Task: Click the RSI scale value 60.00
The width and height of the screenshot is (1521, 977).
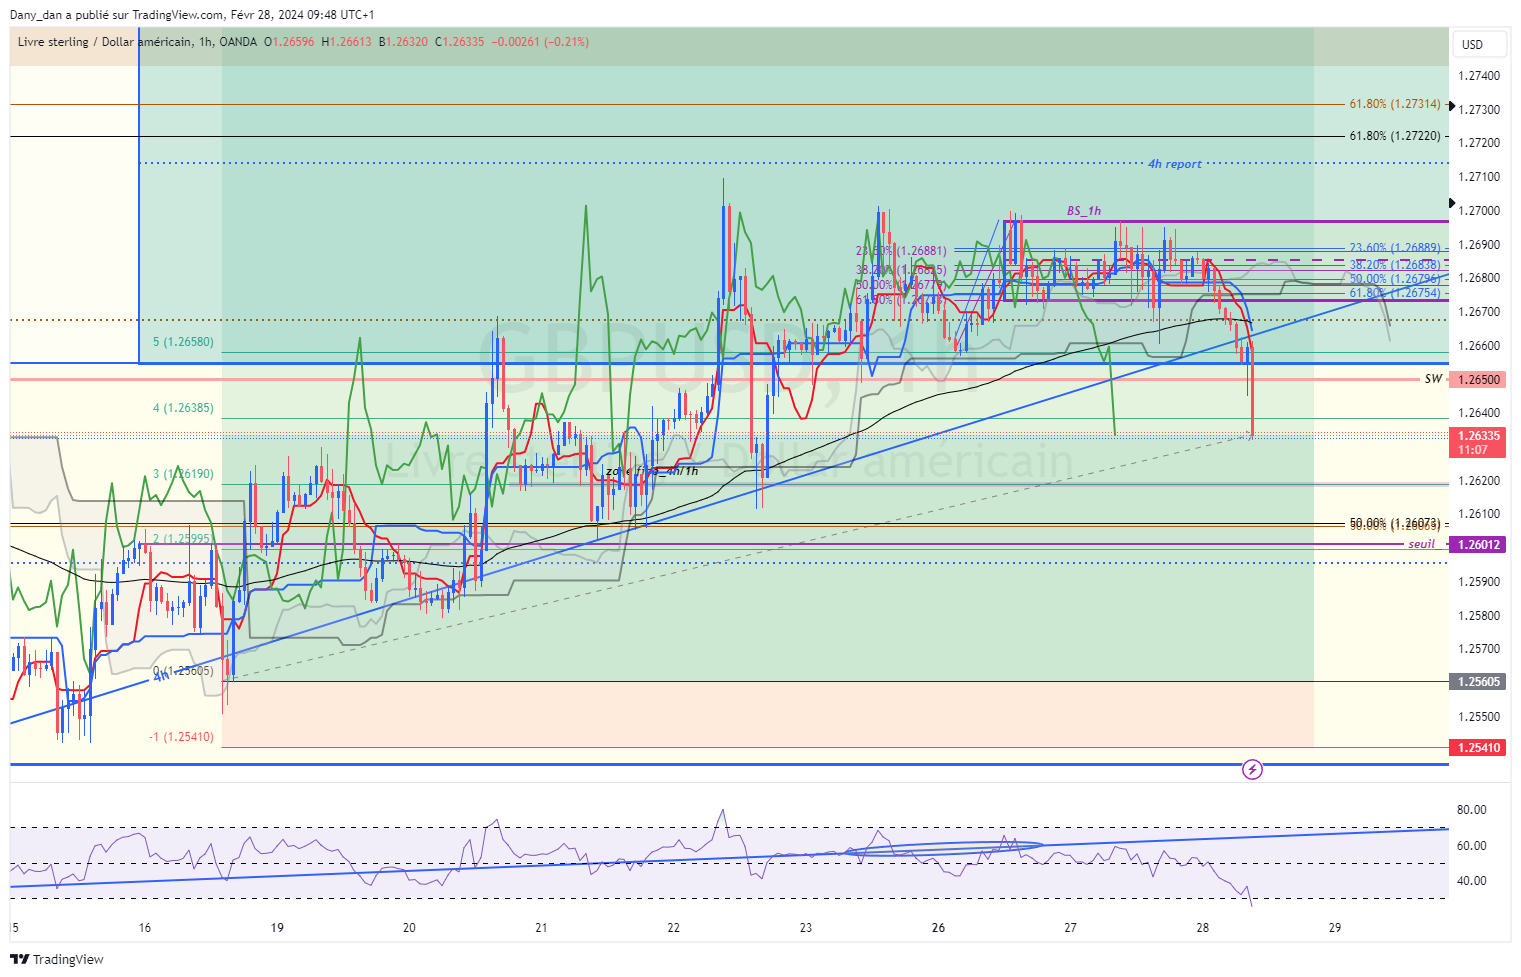Action: [x=1472, y=846]
